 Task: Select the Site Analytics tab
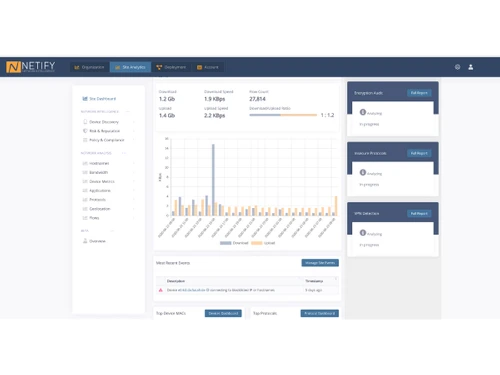tap(130, 67)
